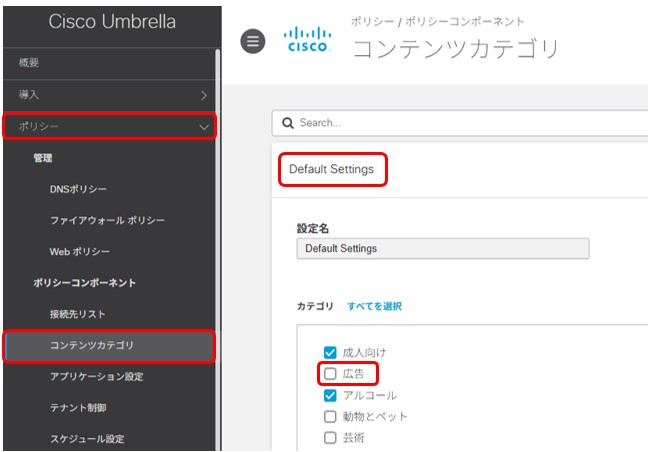
Task: Toggle the hamburger menu icon
Action: tap(252, 41)
